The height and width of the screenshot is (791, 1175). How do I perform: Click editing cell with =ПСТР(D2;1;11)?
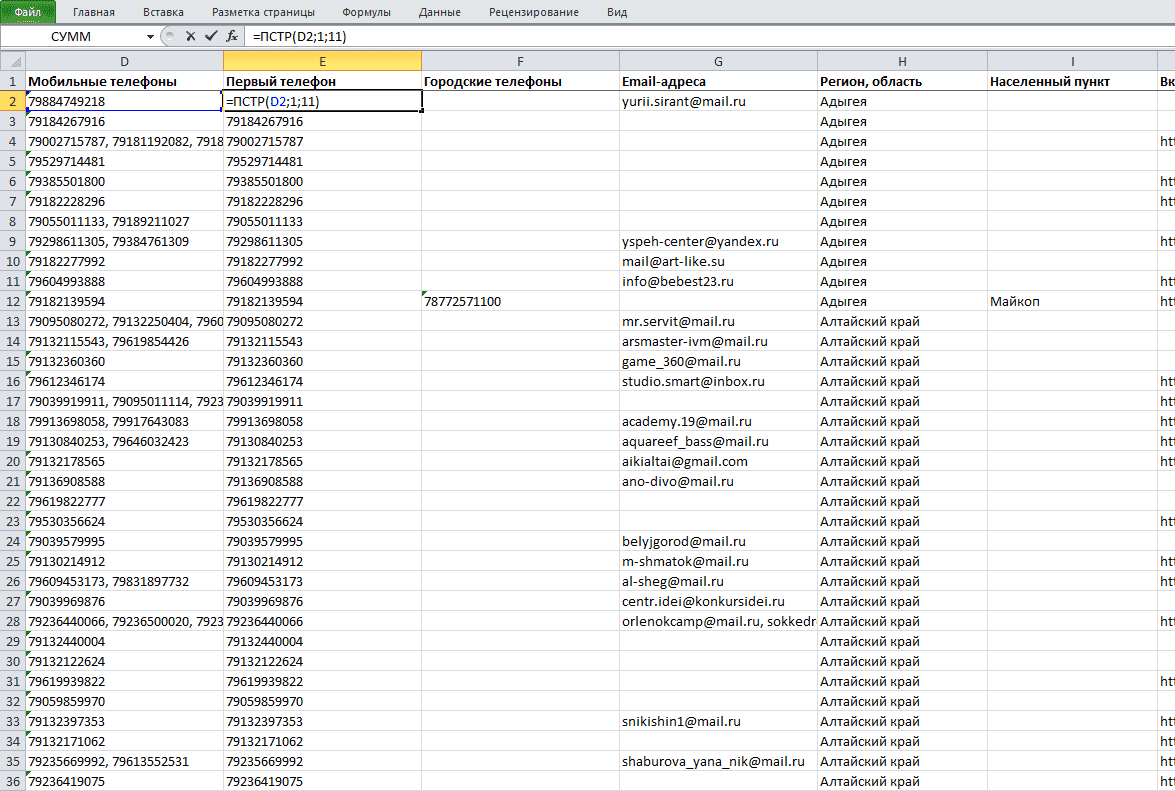pyautogui.click(x=322, y=101)
